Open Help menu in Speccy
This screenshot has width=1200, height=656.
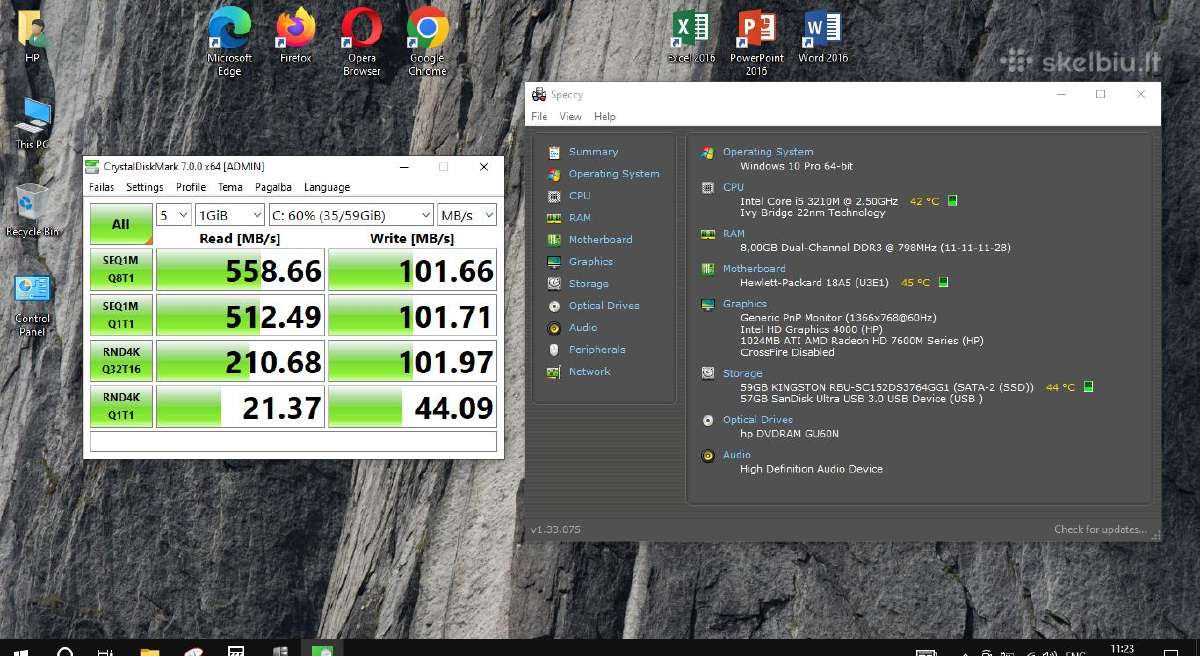tap(605, 117)
